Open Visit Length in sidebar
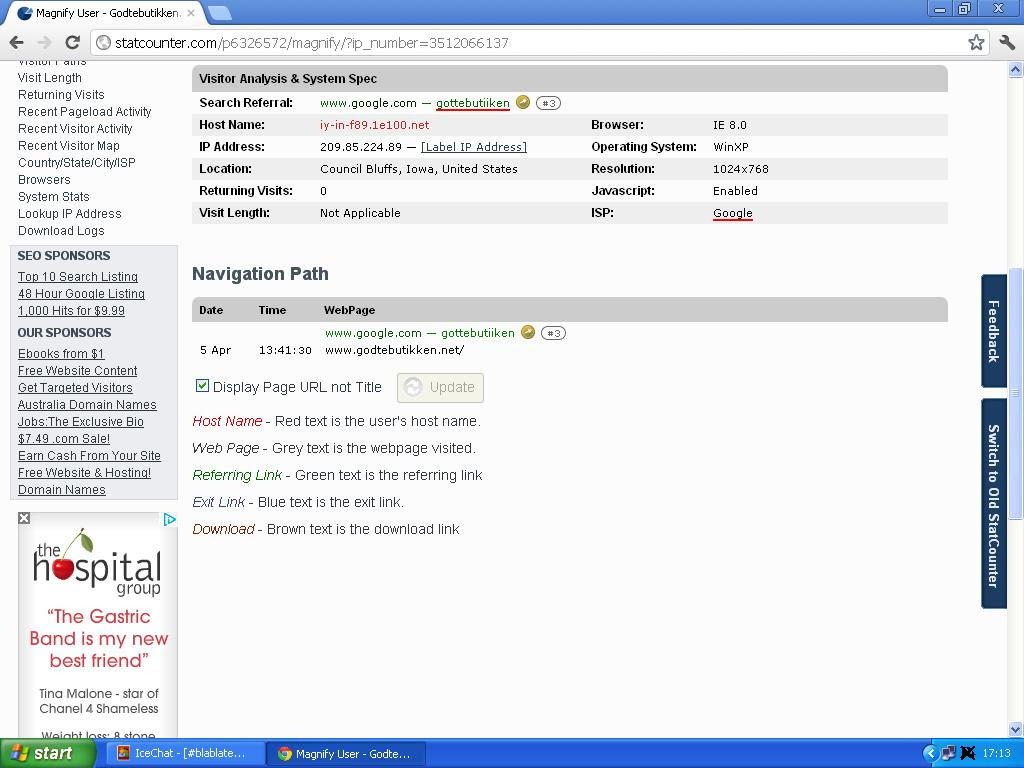This screenshot has height=768, width=1024. point(50,78)
